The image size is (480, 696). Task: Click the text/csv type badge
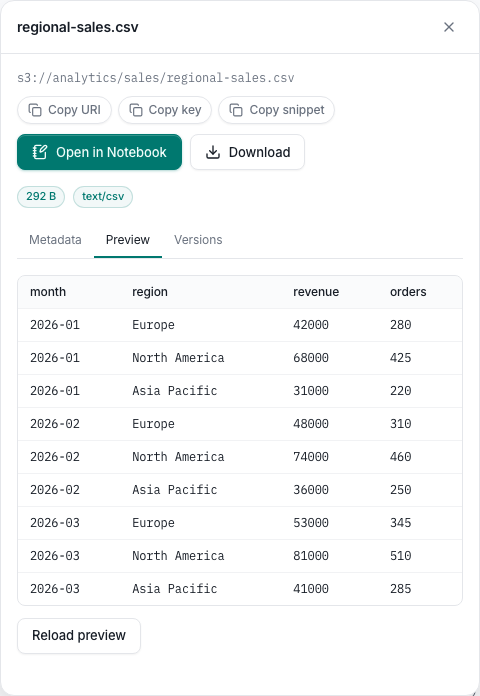click(103, 196)
